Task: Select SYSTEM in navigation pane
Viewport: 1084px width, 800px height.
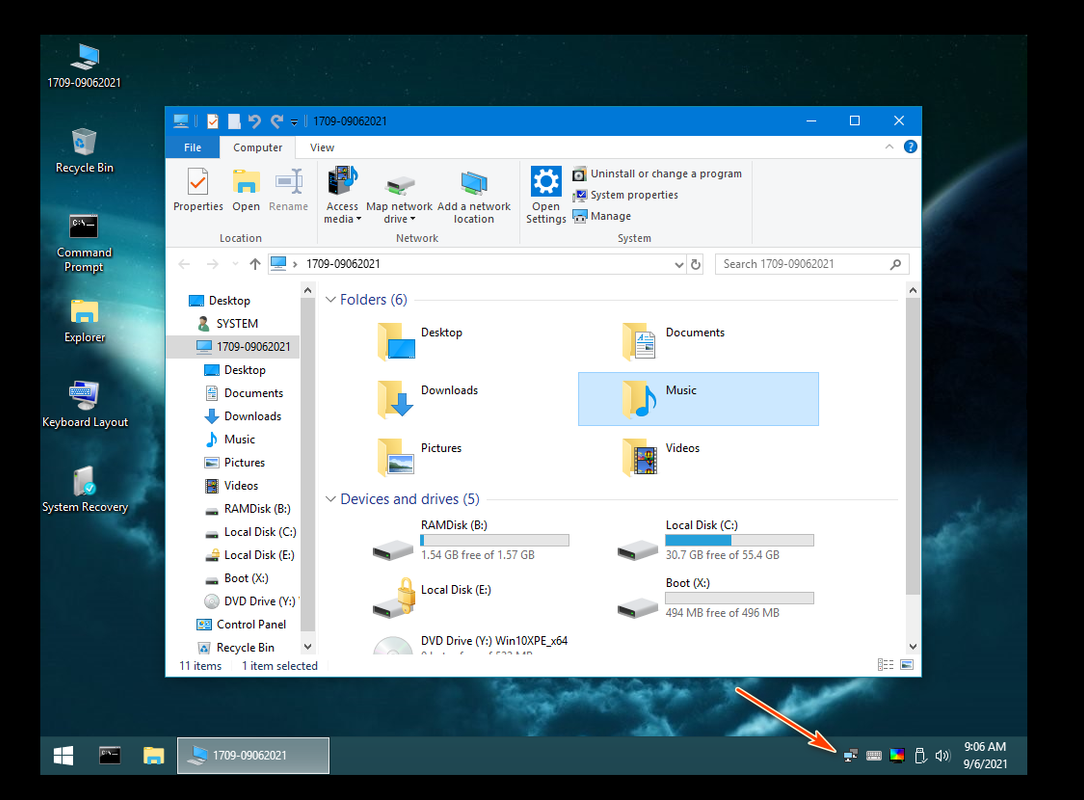Action: tap(228, 324)
